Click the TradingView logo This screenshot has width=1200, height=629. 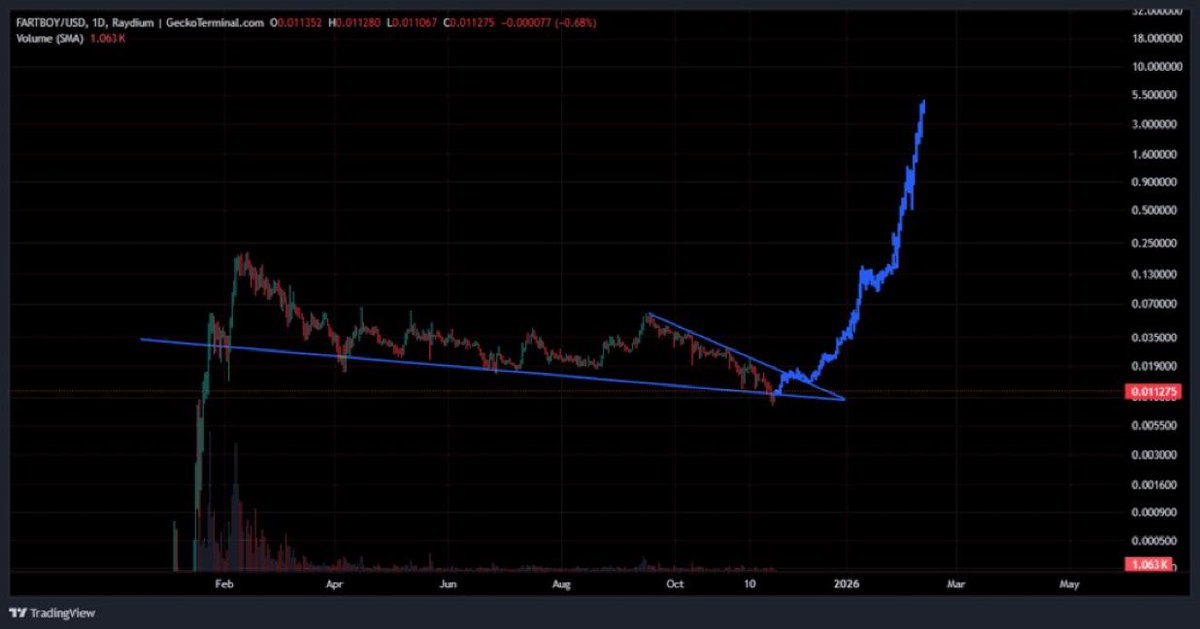coord(52,612)
